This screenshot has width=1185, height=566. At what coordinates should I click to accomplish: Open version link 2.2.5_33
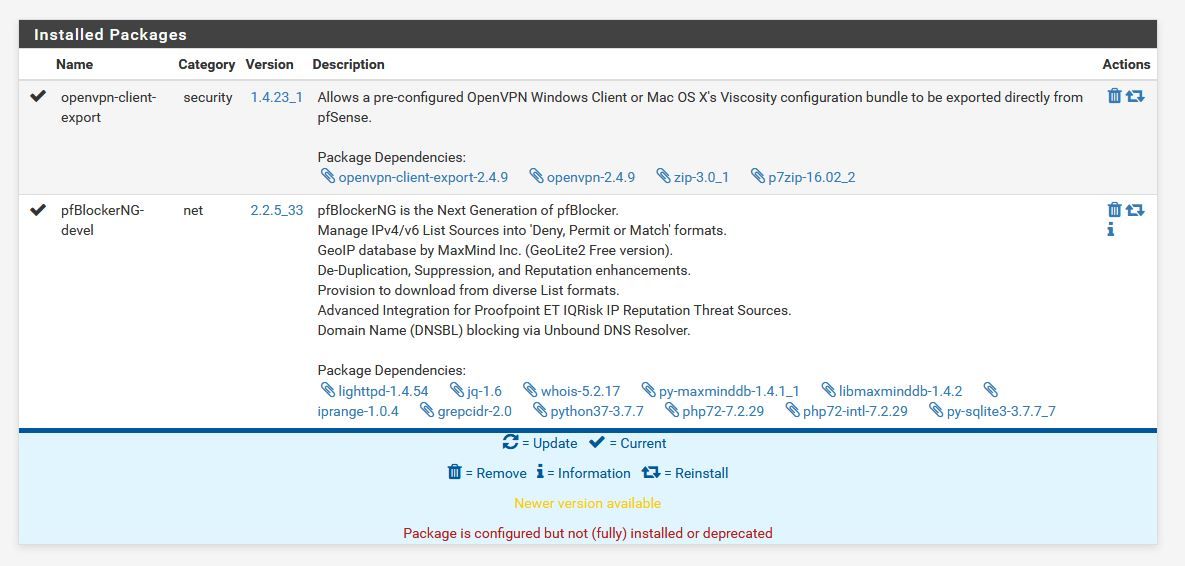point(277,211)
